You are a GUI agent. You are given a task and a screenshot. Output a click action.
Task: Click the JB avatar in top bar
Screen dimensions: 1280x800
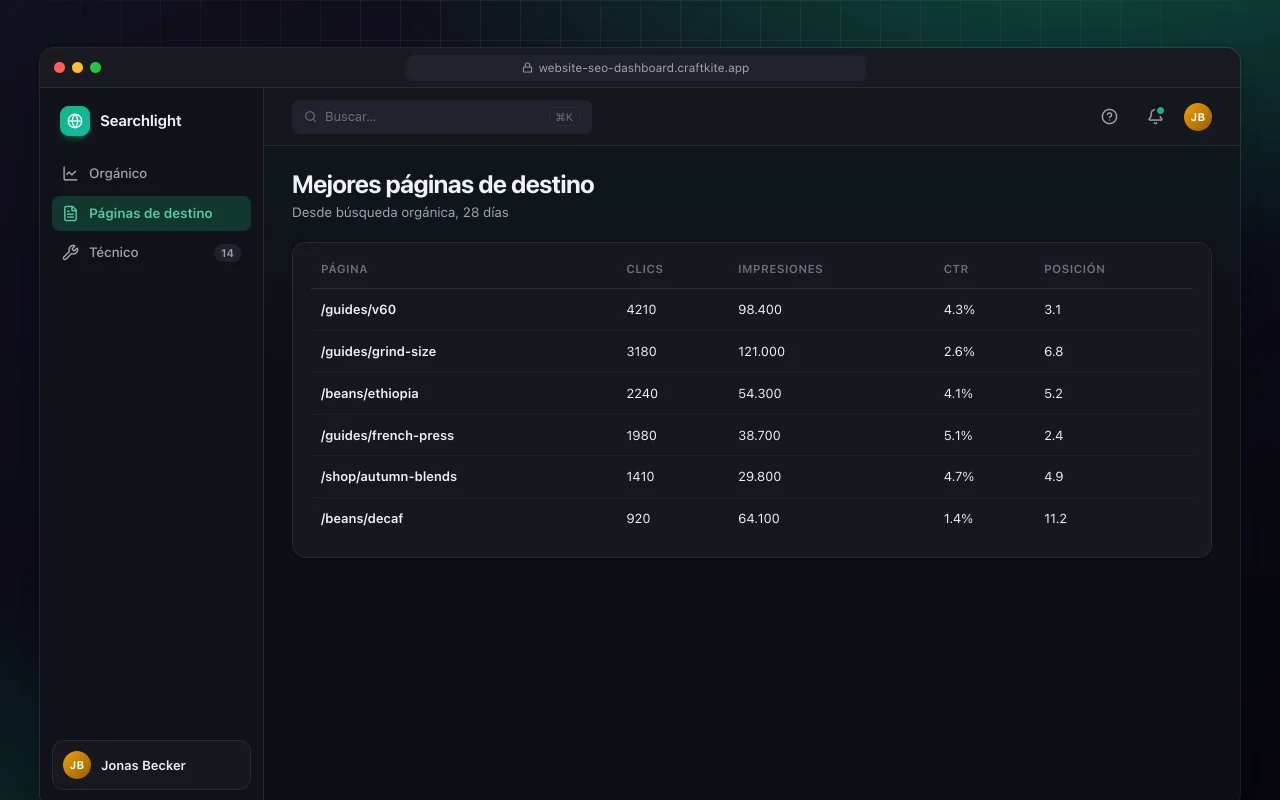coord(1198,117)
